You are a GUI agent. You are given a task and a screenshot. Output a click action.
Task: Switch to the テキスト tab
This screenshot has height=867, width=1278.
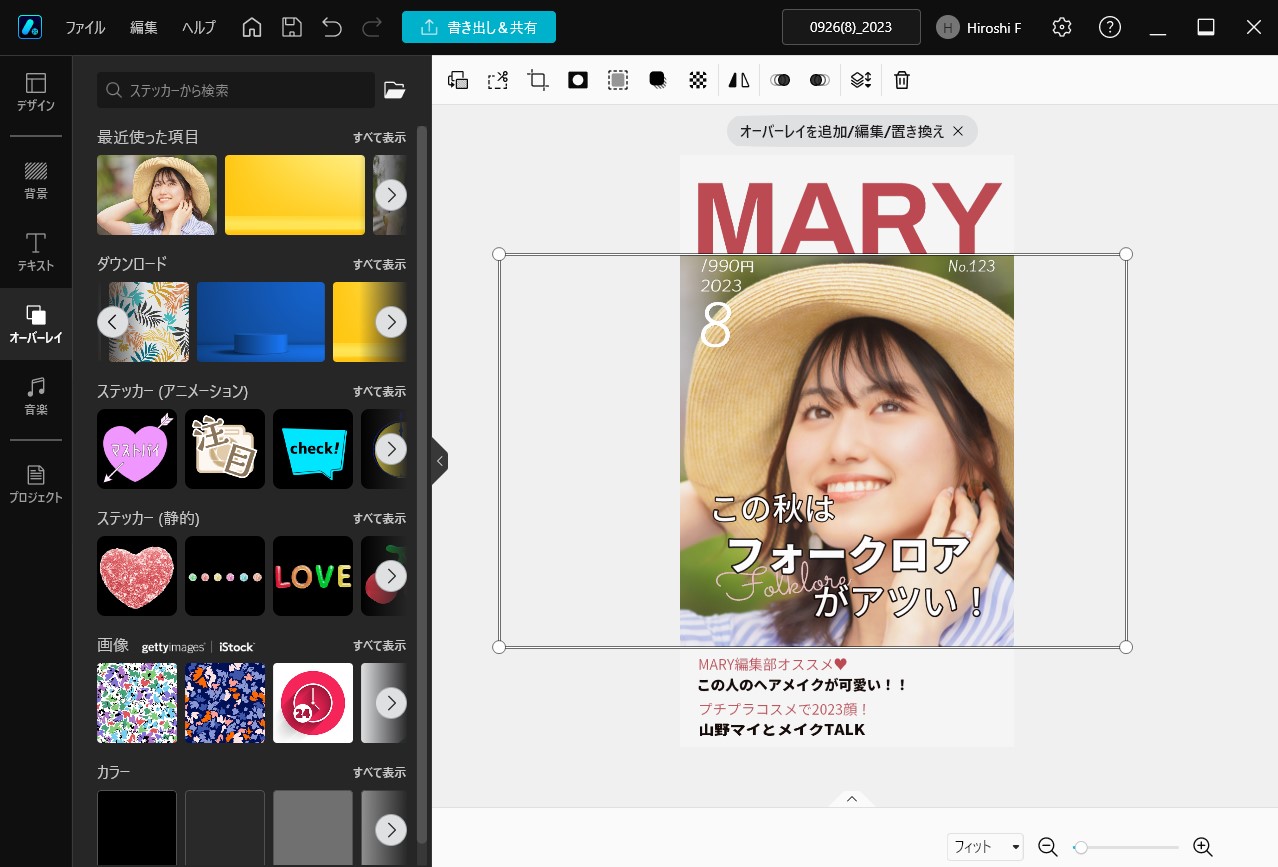pyautogui.click(x=35, y=252)
